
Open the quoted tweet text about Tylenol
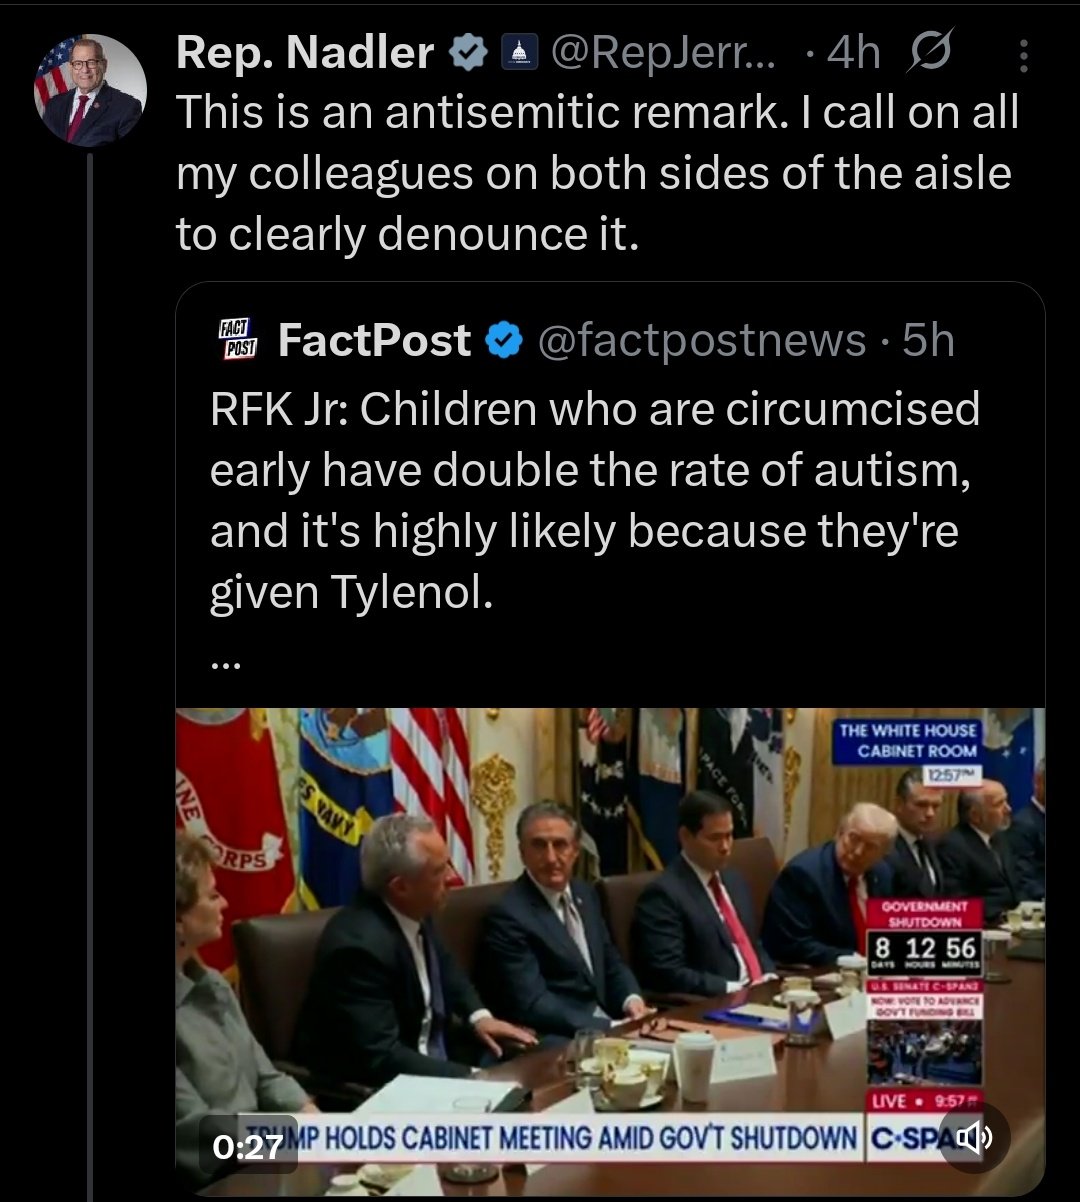coord(595,501)
